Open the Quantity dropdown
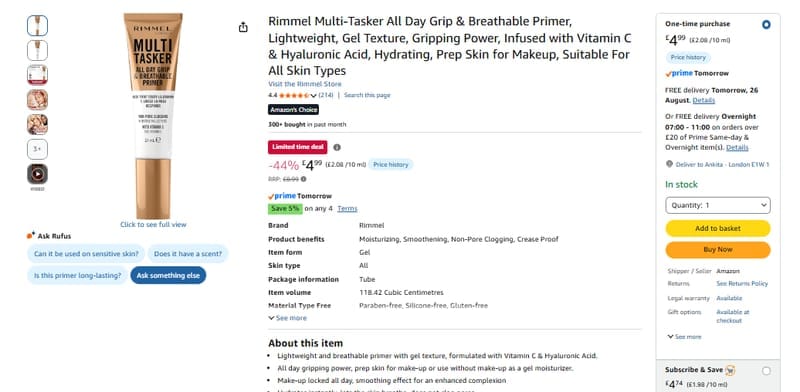Screen dimensions: 800x392 coord(718,205)
